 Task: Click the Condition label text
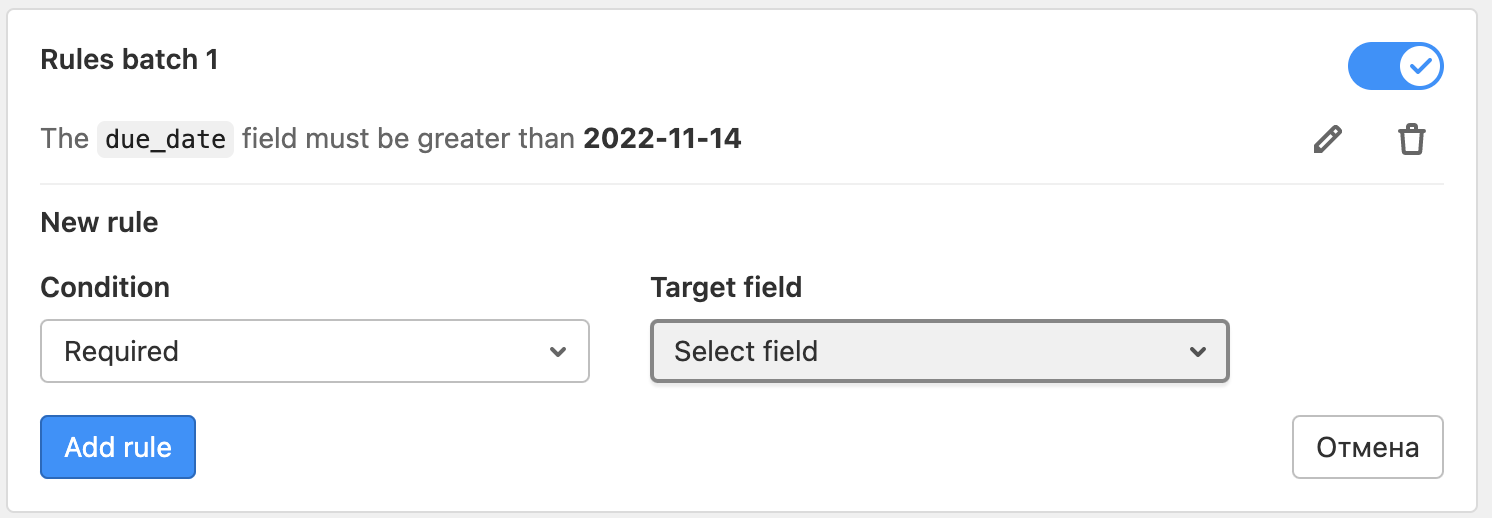tap(105, 288)
